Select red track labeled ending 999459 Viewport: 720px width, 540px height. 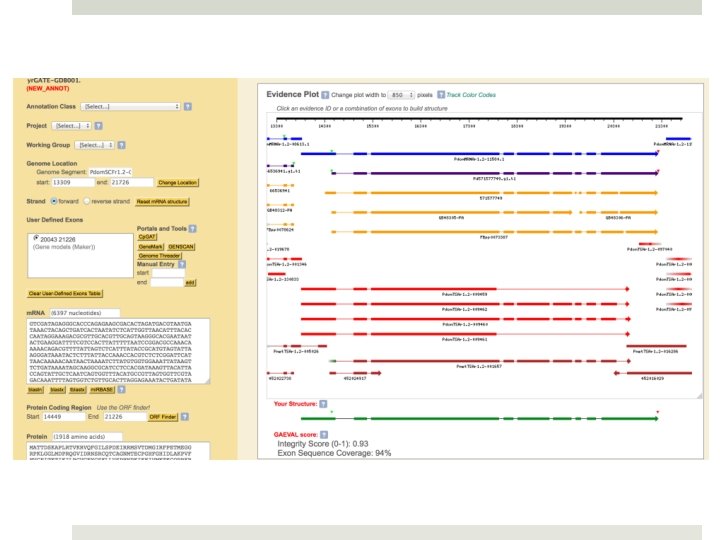pyautogui.click(x=465, y=289)
